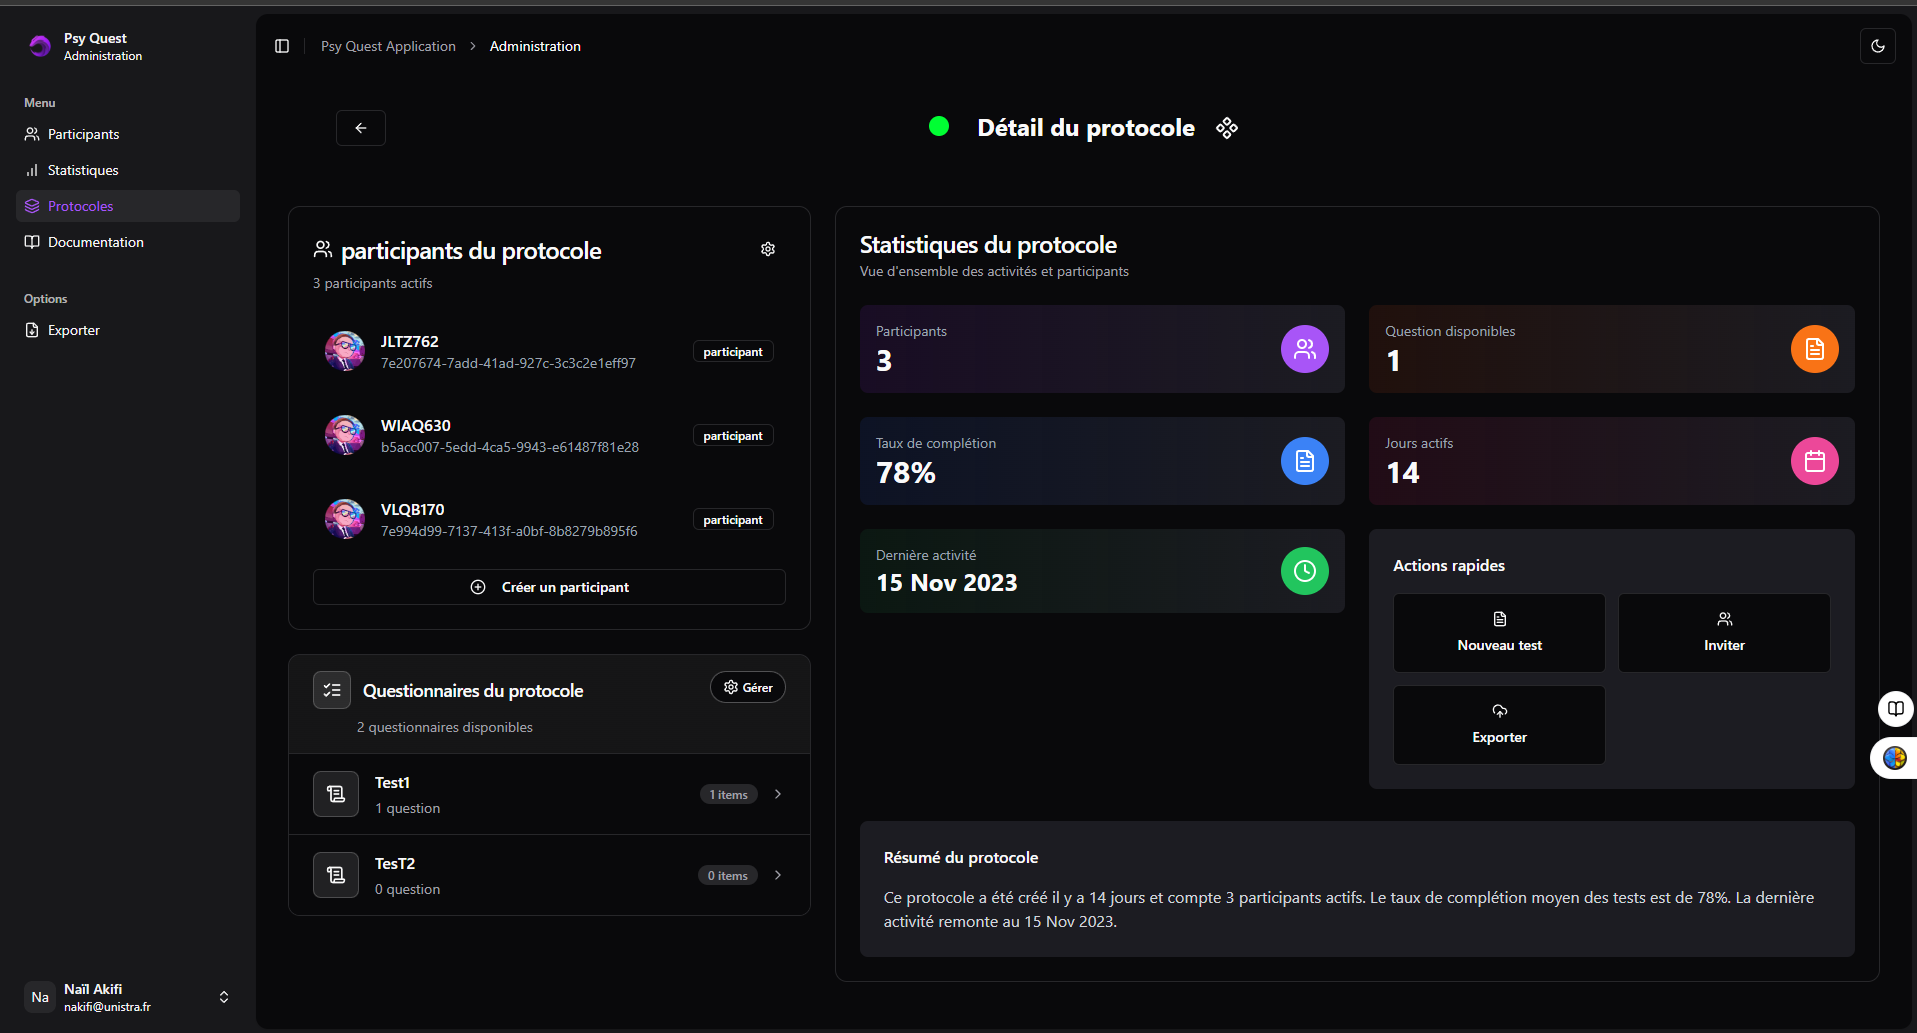Click the blue Taux de complétion icon
This screenshot has height=1033, width=1917.
[x=1304, y=461]
